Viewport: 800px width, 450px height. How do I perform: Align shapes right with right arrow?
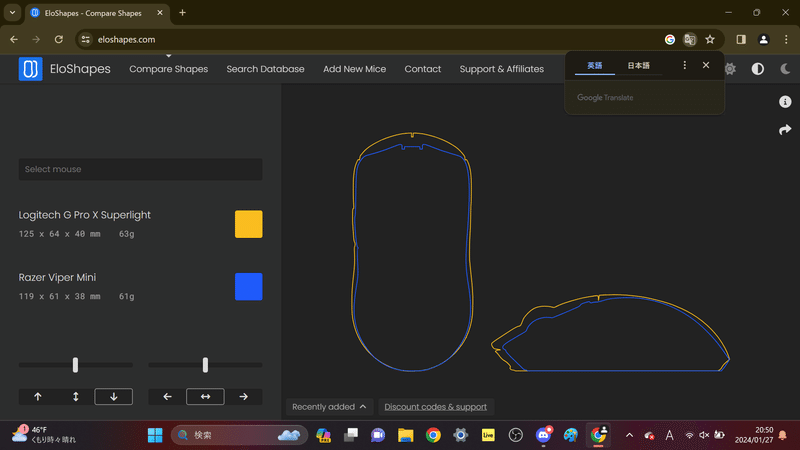(243, 396)
